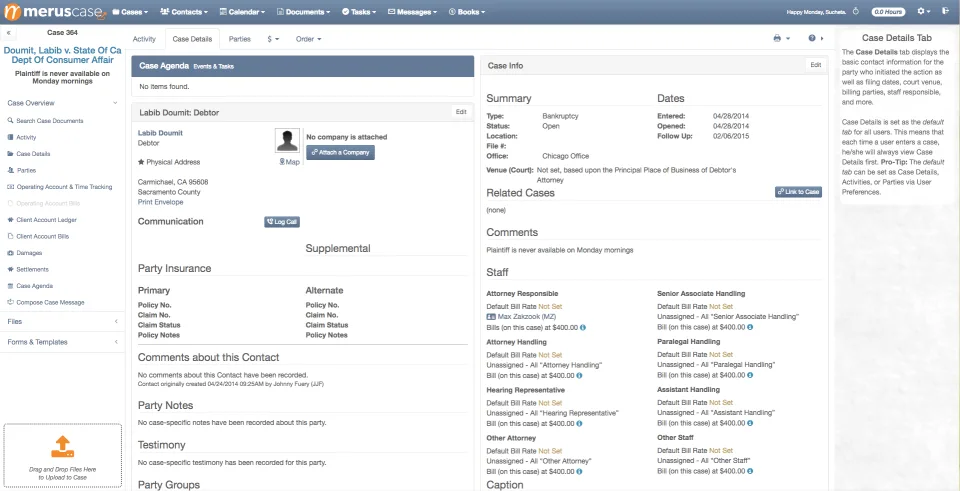Image resolution: width=960 pixels, height=491 pixels.
Task: Open the Calendar menu in top bar
Action: (x=242, y=12)
